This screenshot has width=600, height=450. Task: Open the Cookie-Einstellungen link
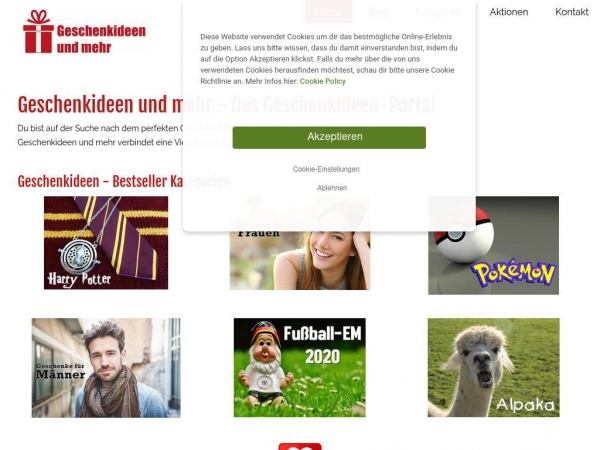point(326,169)
